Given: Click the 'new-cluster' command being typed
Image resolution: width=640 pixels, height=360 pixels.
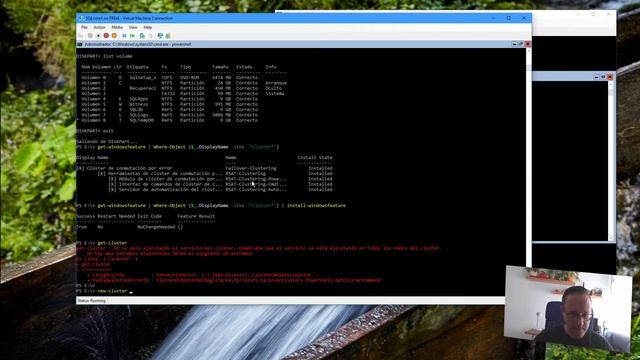Looking at the screenshot, I should [112, 291].
